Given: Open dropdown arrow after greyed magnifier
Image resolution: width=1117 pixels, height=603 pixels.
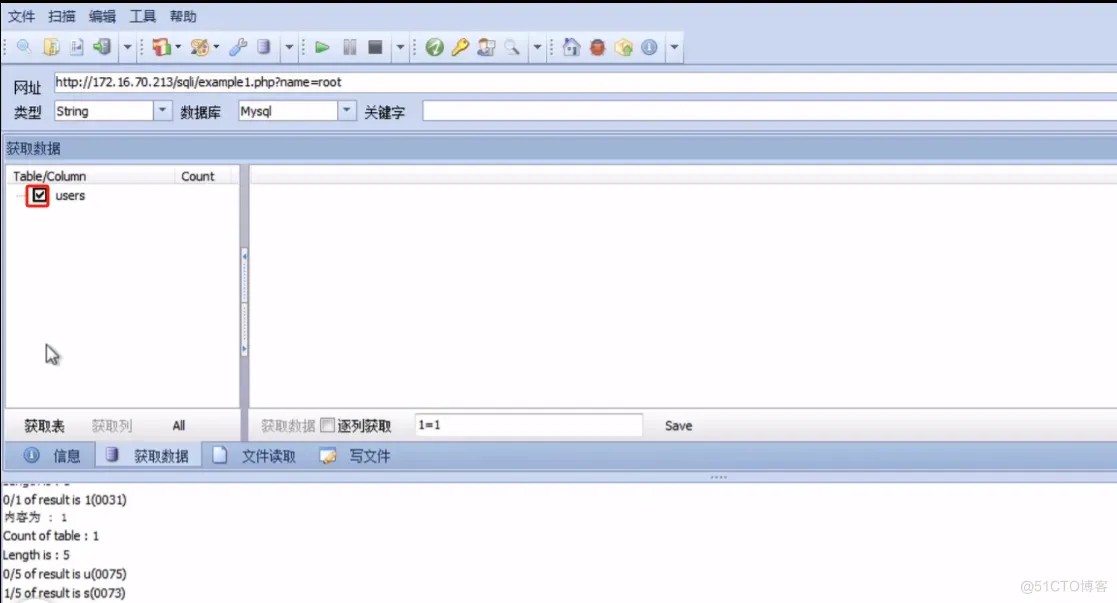Looking at the screenshot, I should (537, 48).
